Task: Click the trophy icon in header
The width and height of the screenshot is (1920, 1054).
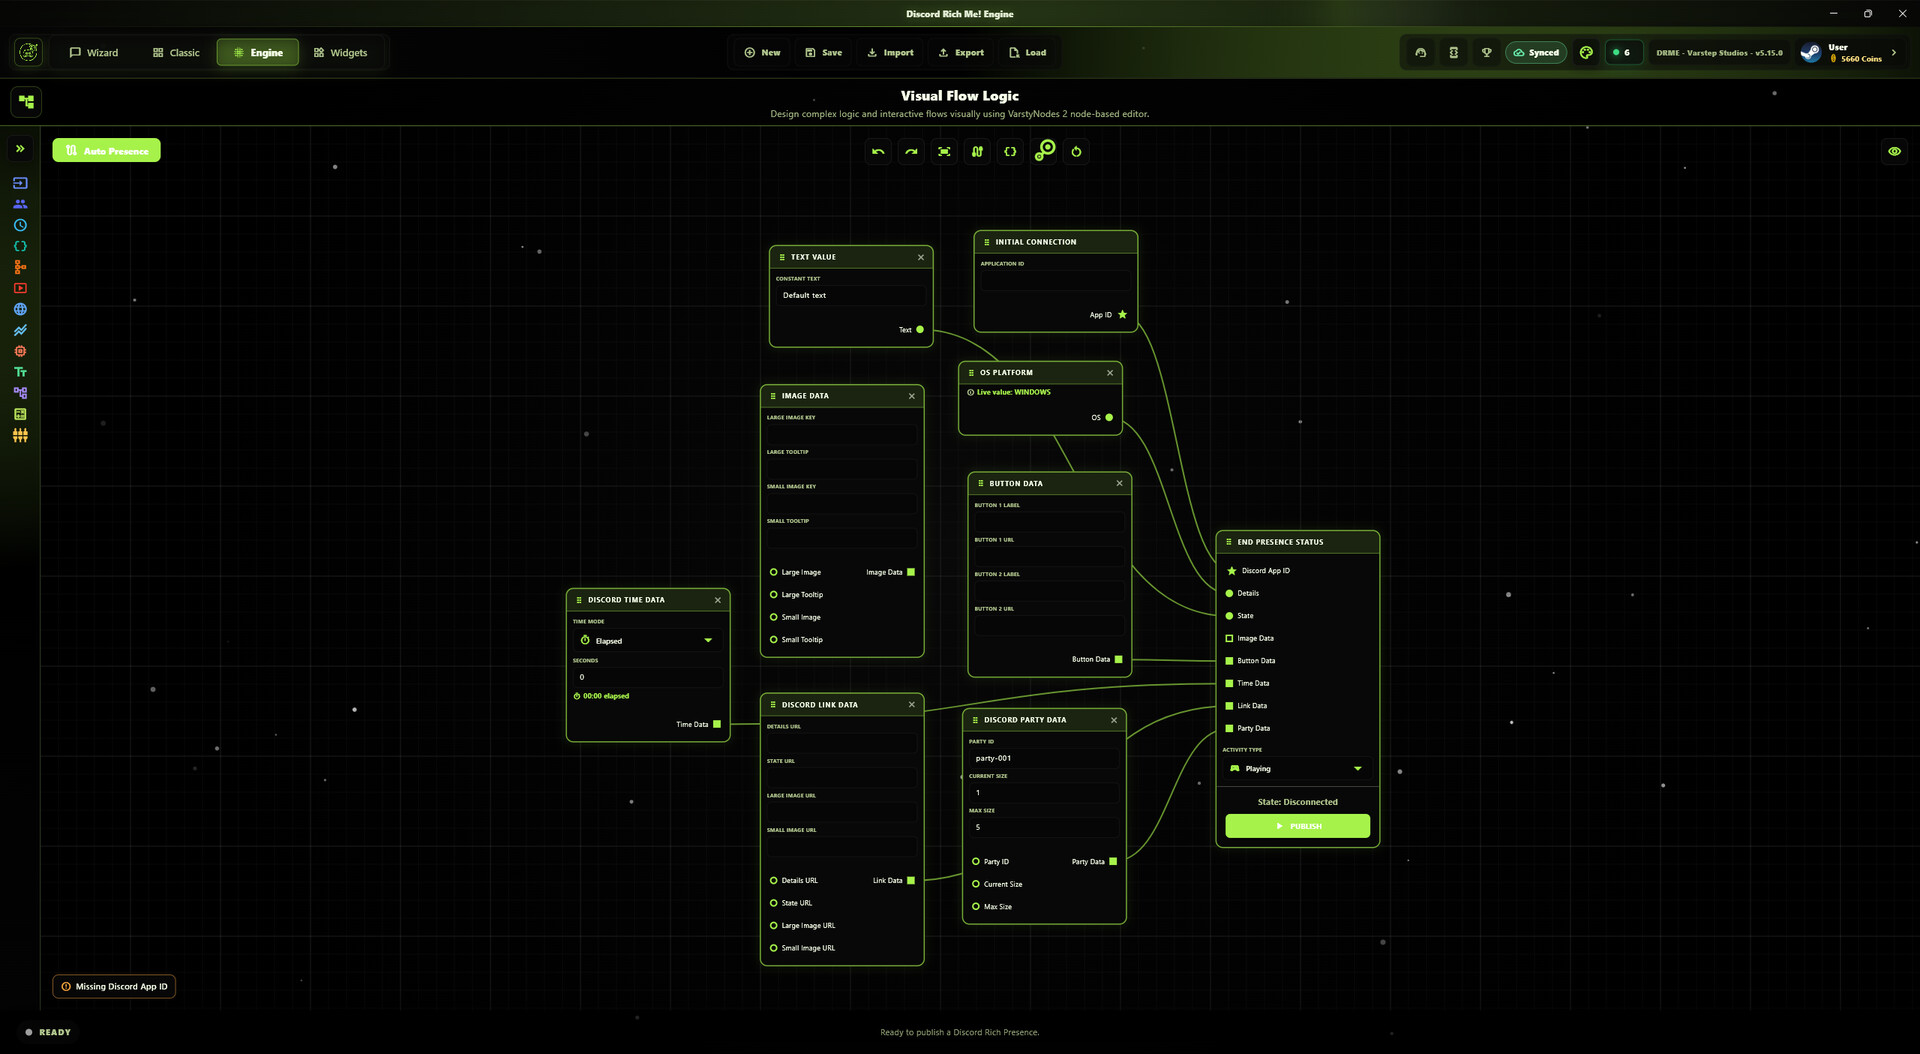Action: point(1486,53)
